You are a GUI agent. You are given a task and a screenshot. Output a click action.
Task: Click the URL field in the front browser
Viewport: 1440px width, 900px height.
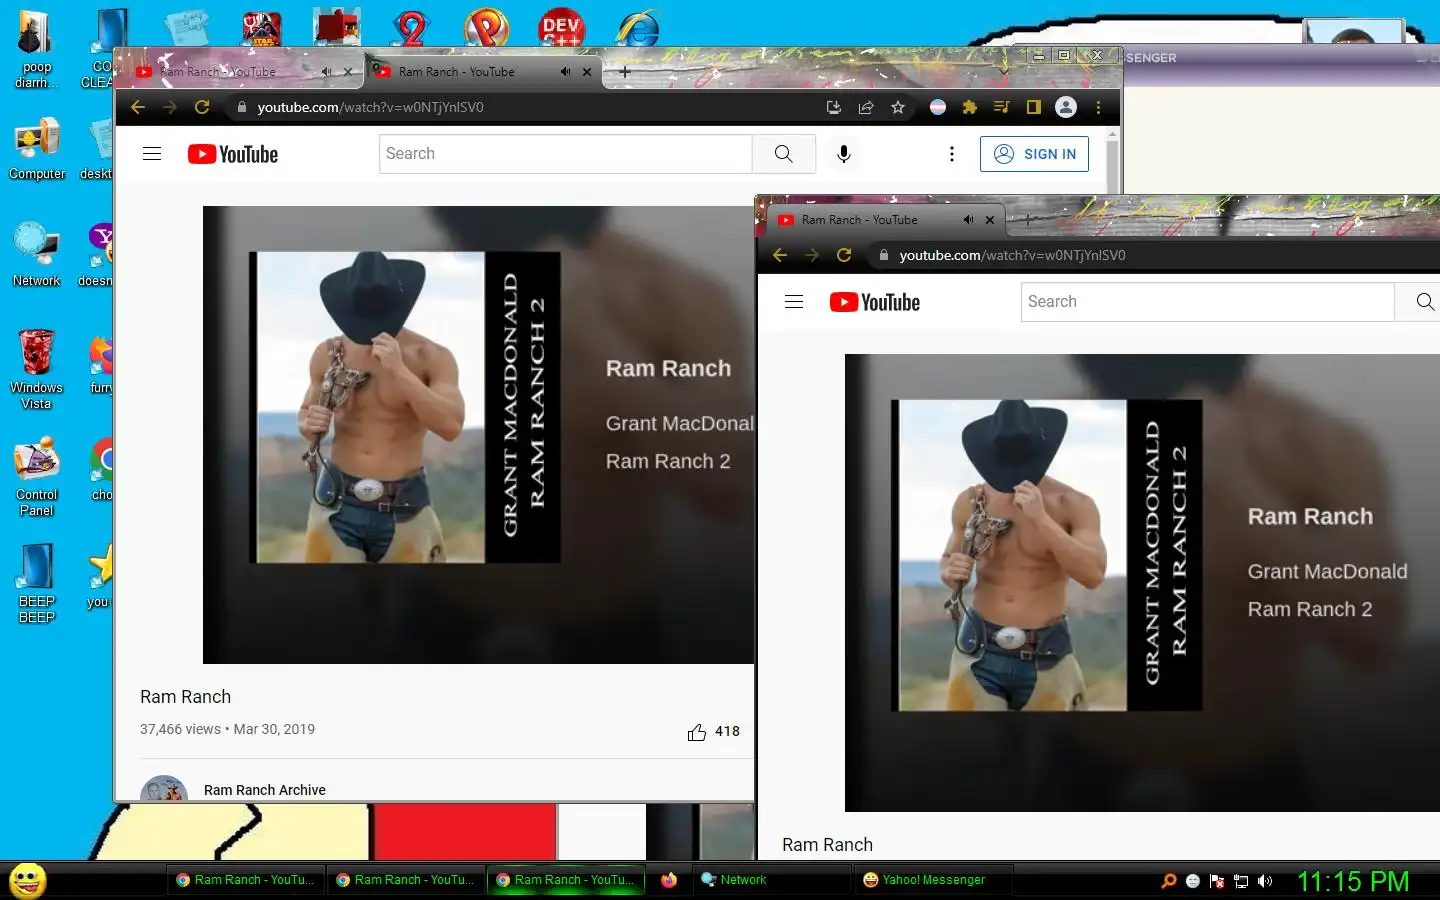[1155, 255]
